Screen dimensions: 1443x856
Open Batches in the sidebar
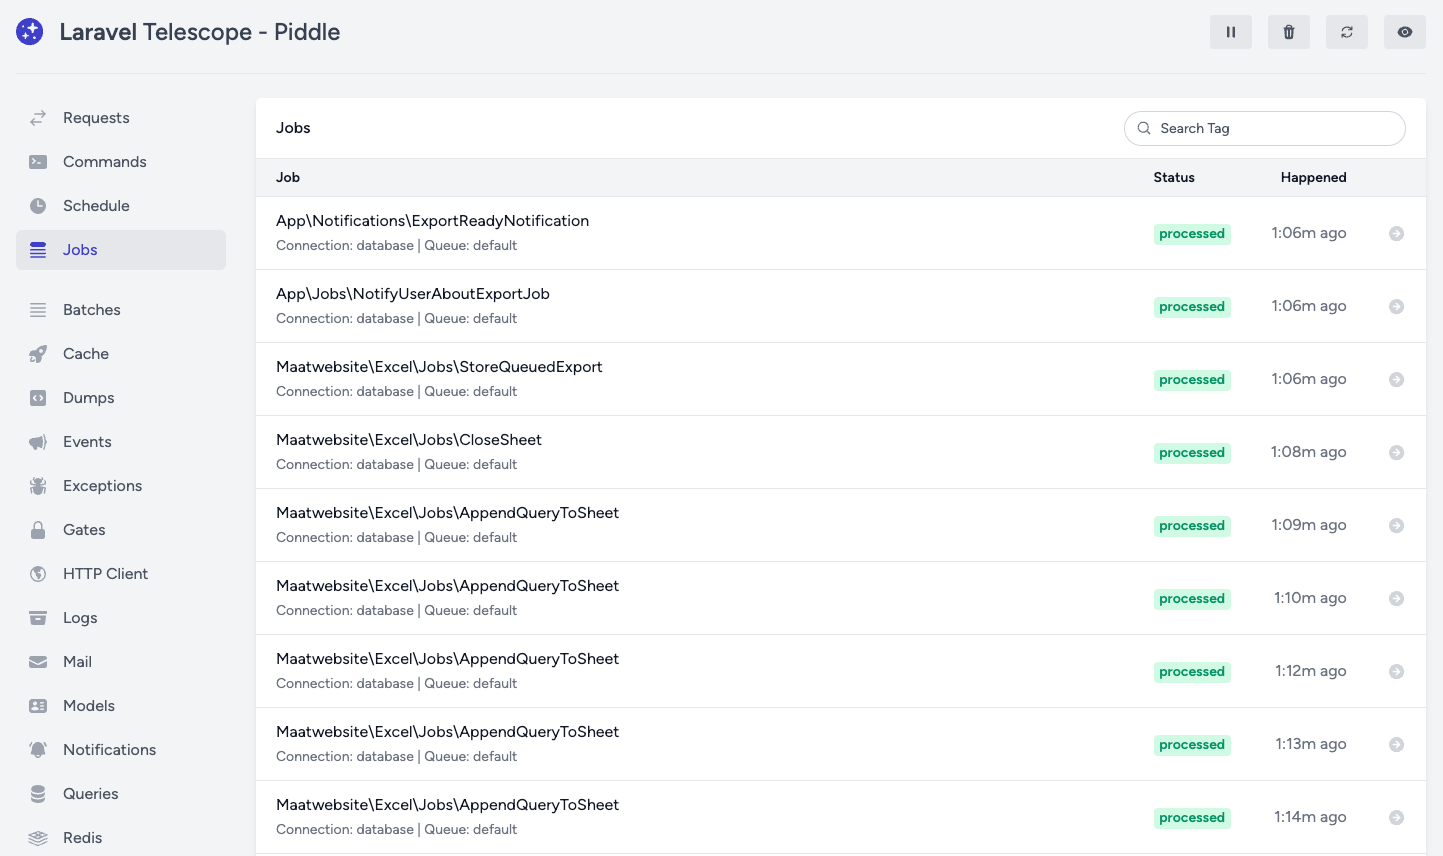121,310
